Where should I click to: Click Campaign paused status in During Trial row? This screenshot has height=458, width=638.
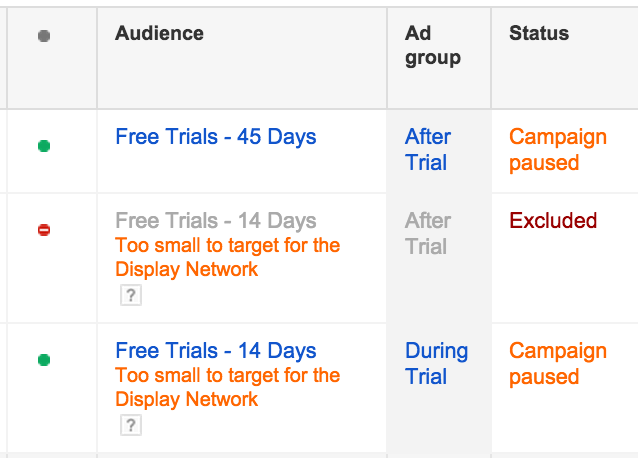(558, 363)
